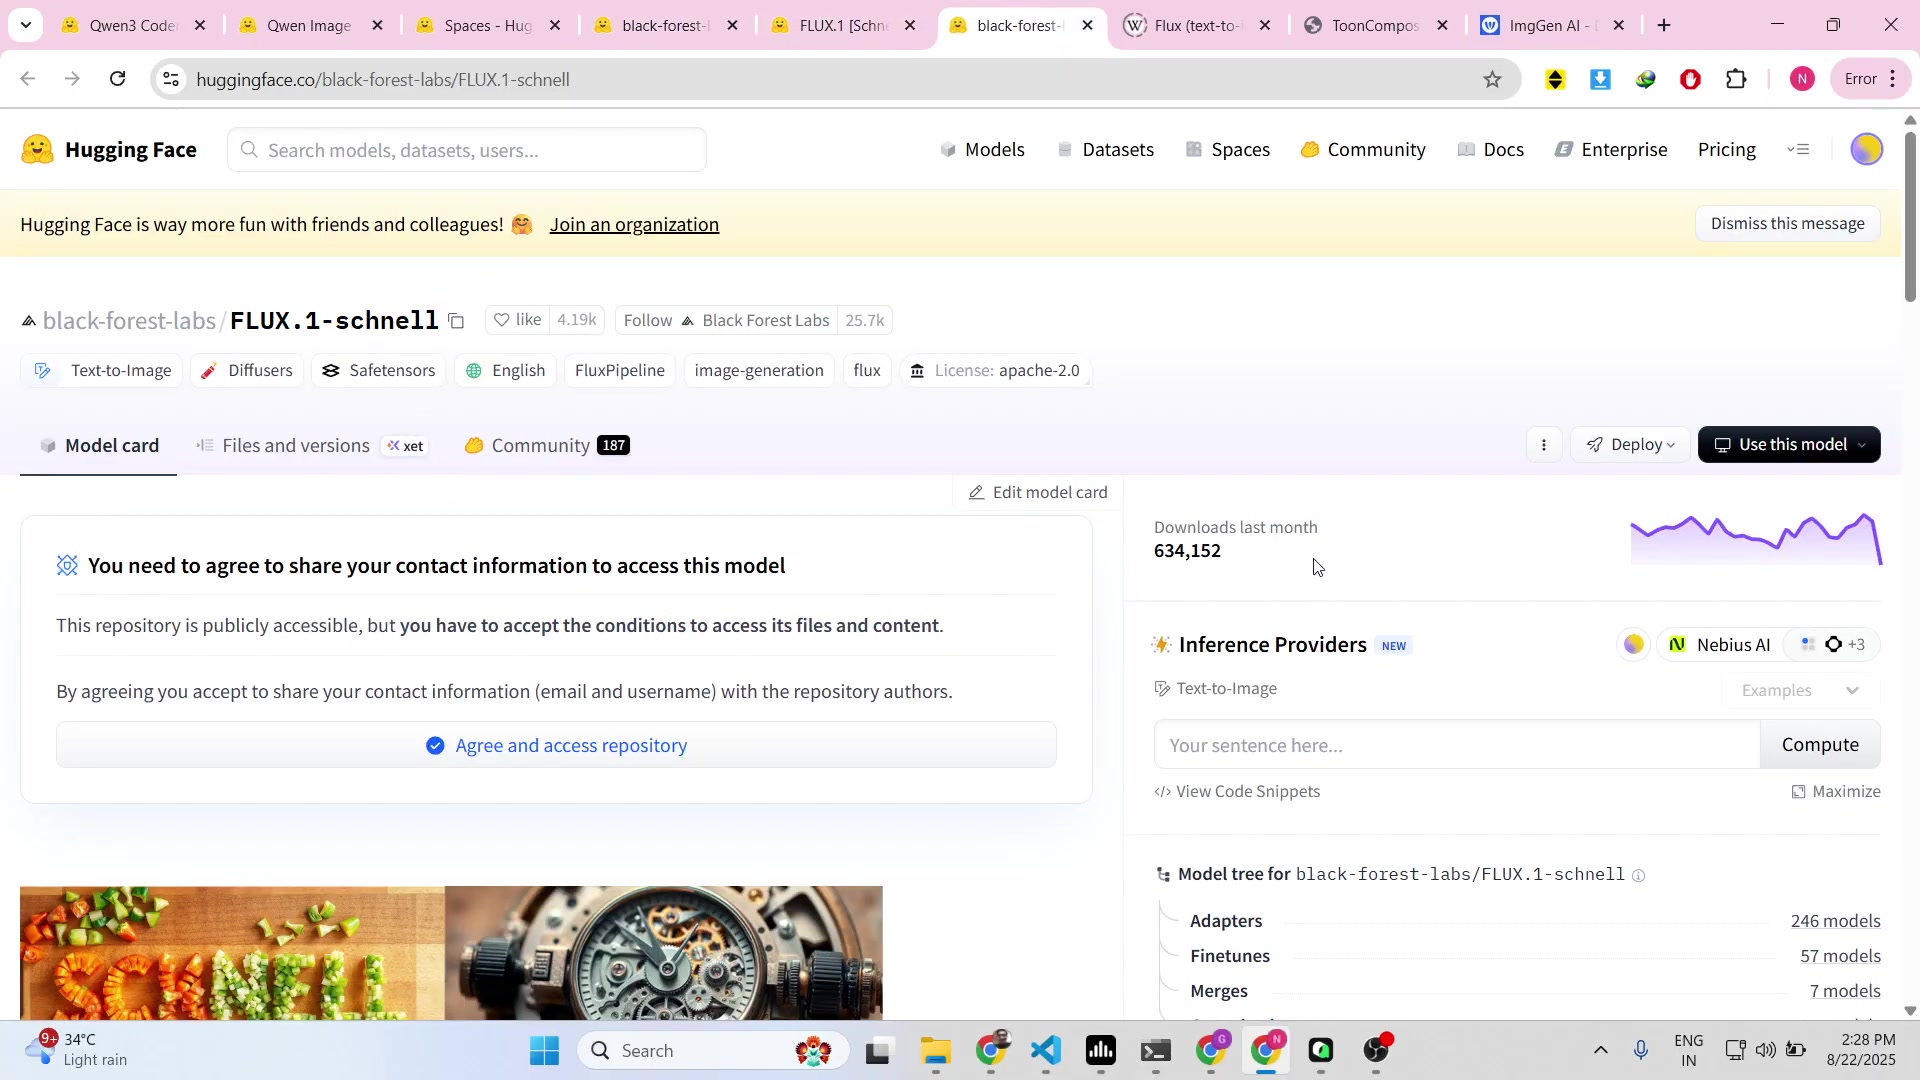1920x1080 pixels.
Task: Click the downloads sparkline chart
Action: coord(1756,539)
